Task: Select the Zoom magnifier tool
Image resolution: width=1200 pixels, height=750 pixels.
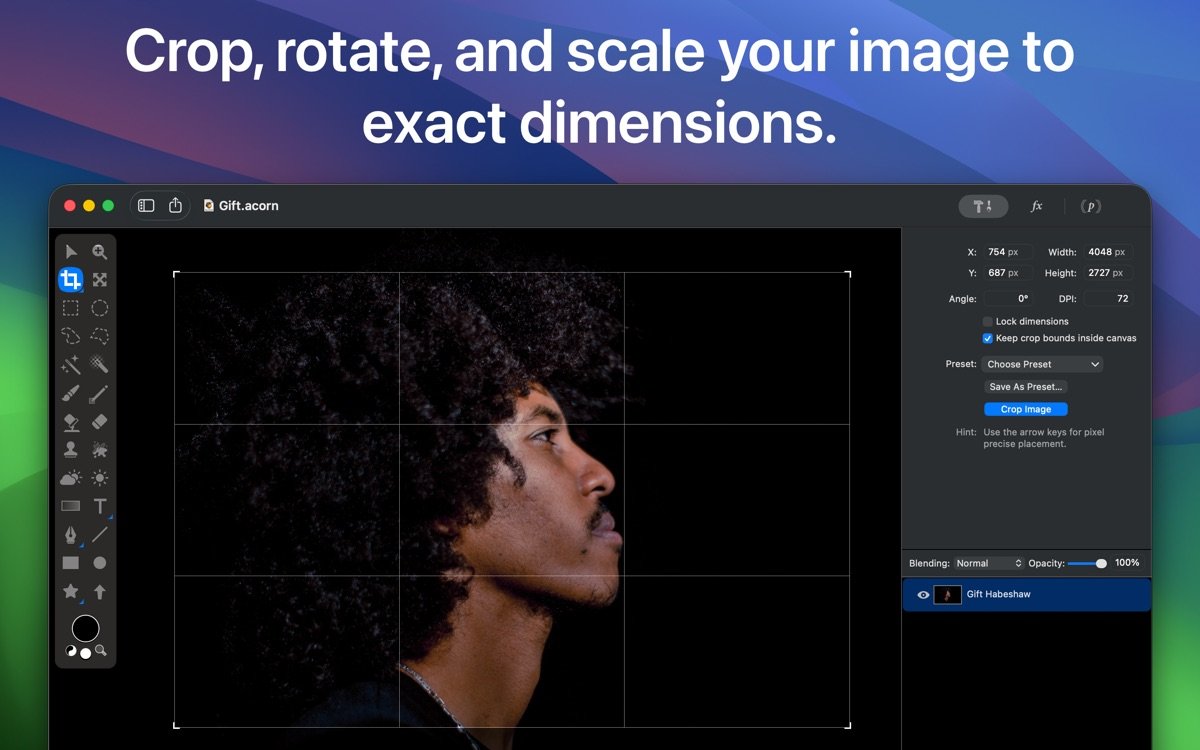Action: pos(100,251)
